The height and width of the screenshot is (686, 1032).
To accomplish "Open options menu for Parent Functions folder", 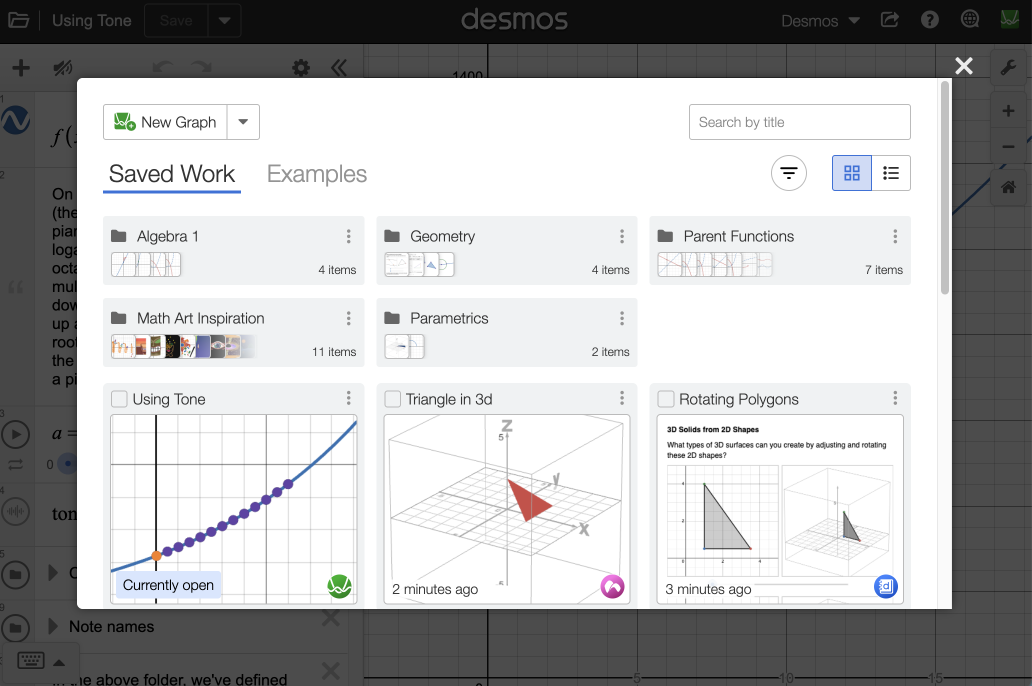I will pyautogui.click(x=894, y=236).
